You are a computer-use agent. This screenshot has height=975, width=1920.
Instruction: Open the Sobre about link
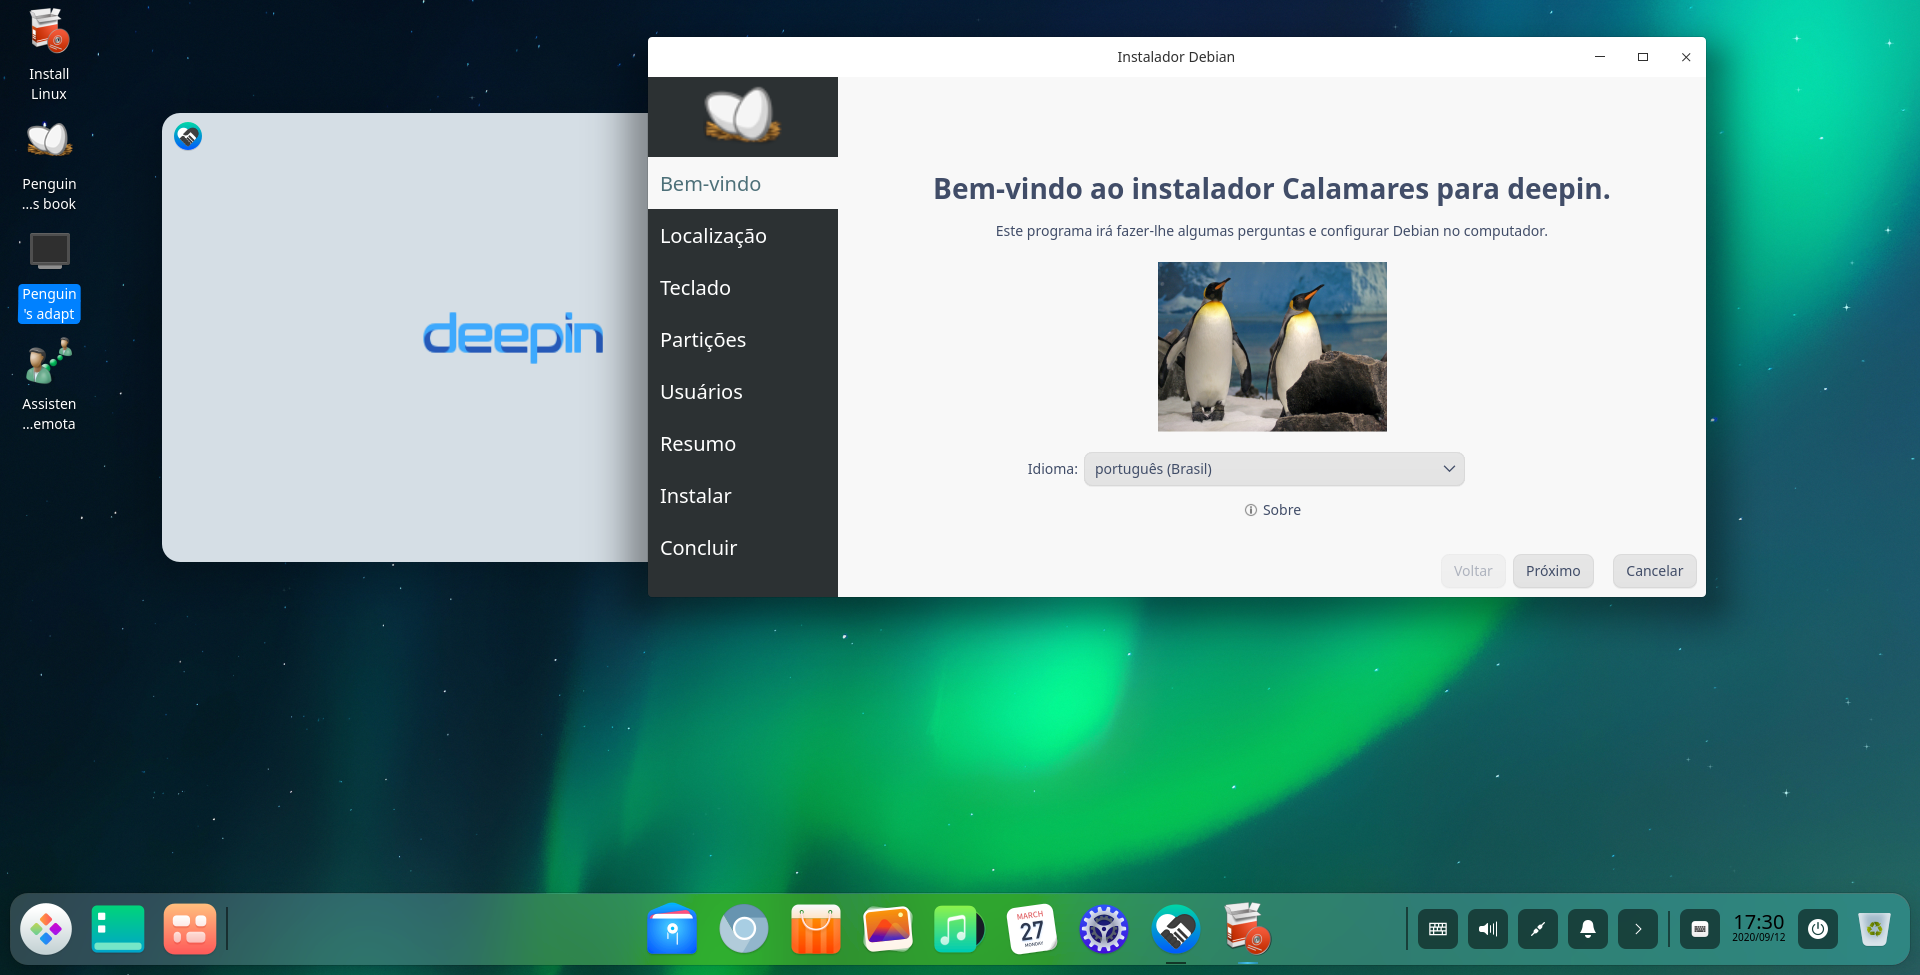1272,510
